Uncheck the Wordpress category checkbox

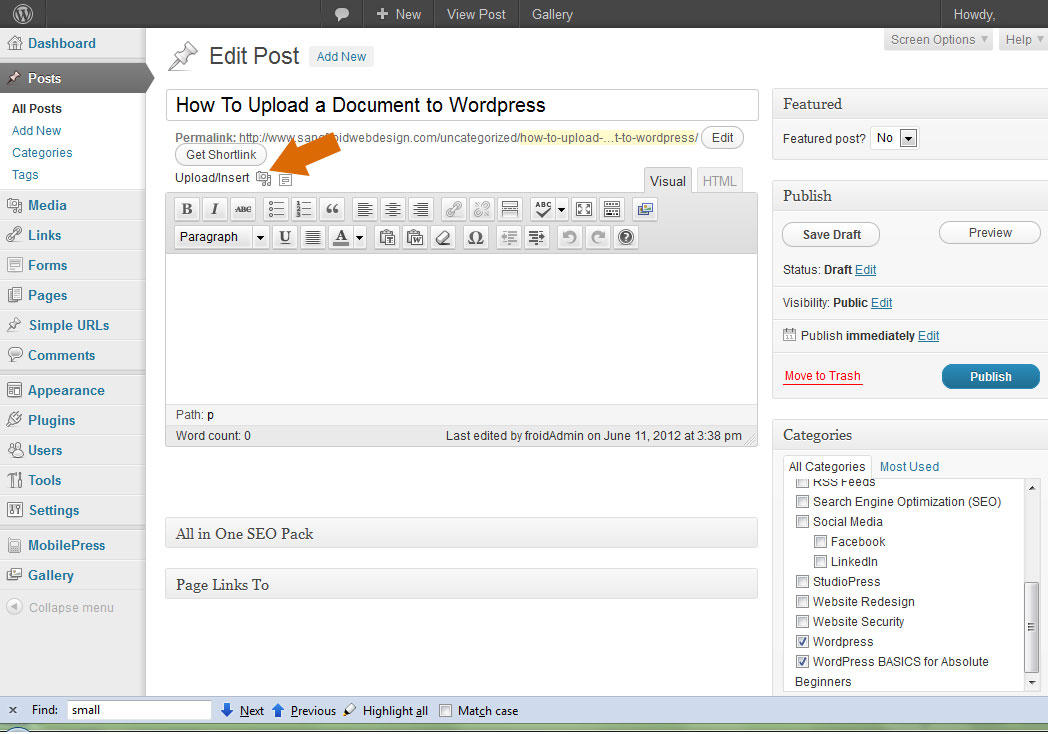[803, 642]
